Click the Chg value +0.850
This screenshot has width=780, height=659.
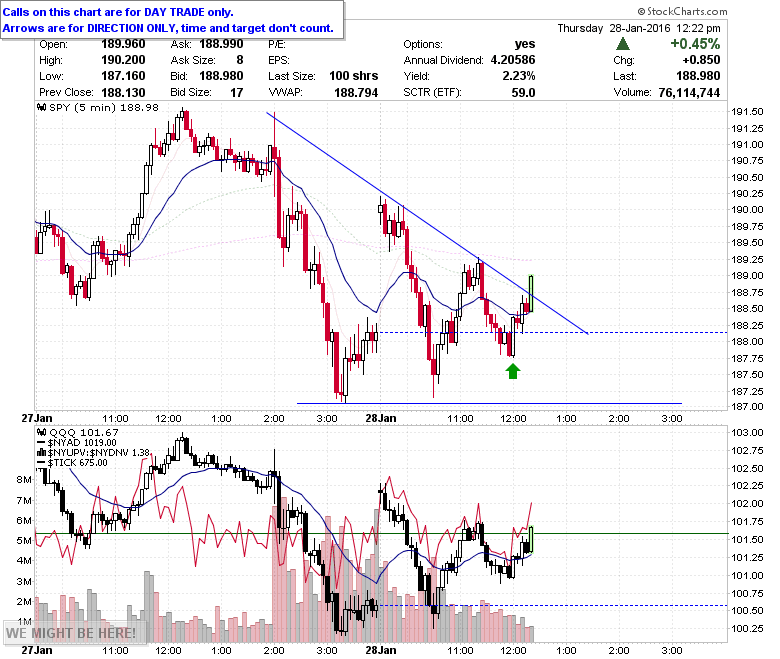701,60
